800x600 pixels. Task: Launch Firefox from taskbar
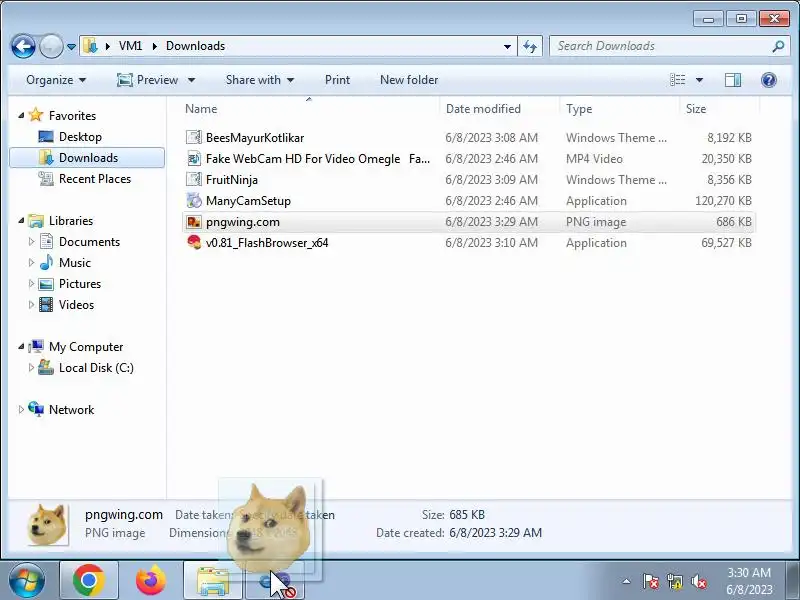[151, 581]
